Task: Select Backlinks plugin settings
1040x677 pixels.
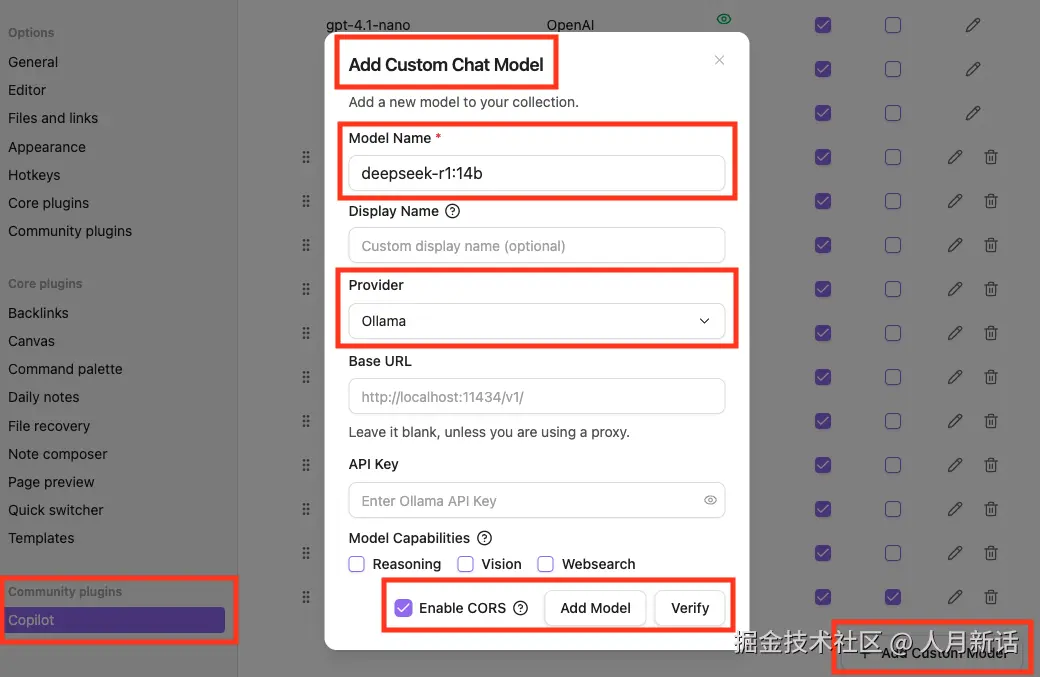Action: coord(38,313)
